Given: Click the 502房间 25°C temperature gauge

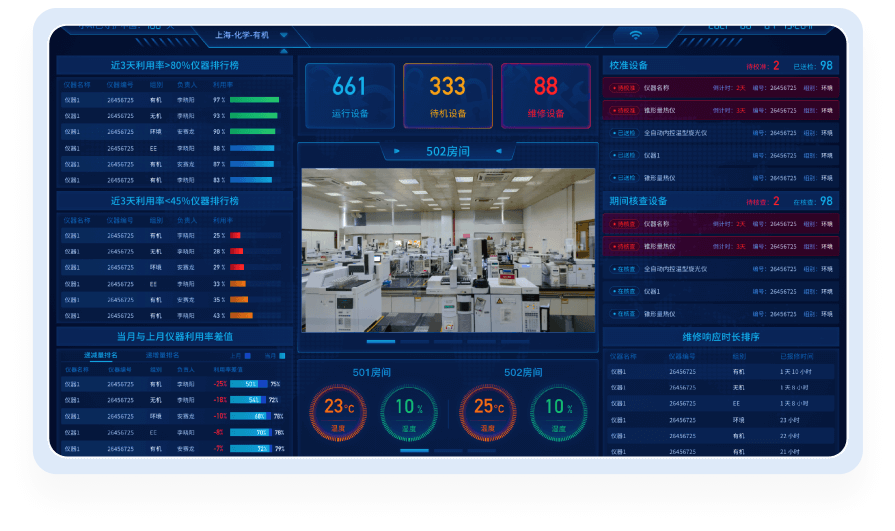Looking at the screenshot, I should point(488,413).
